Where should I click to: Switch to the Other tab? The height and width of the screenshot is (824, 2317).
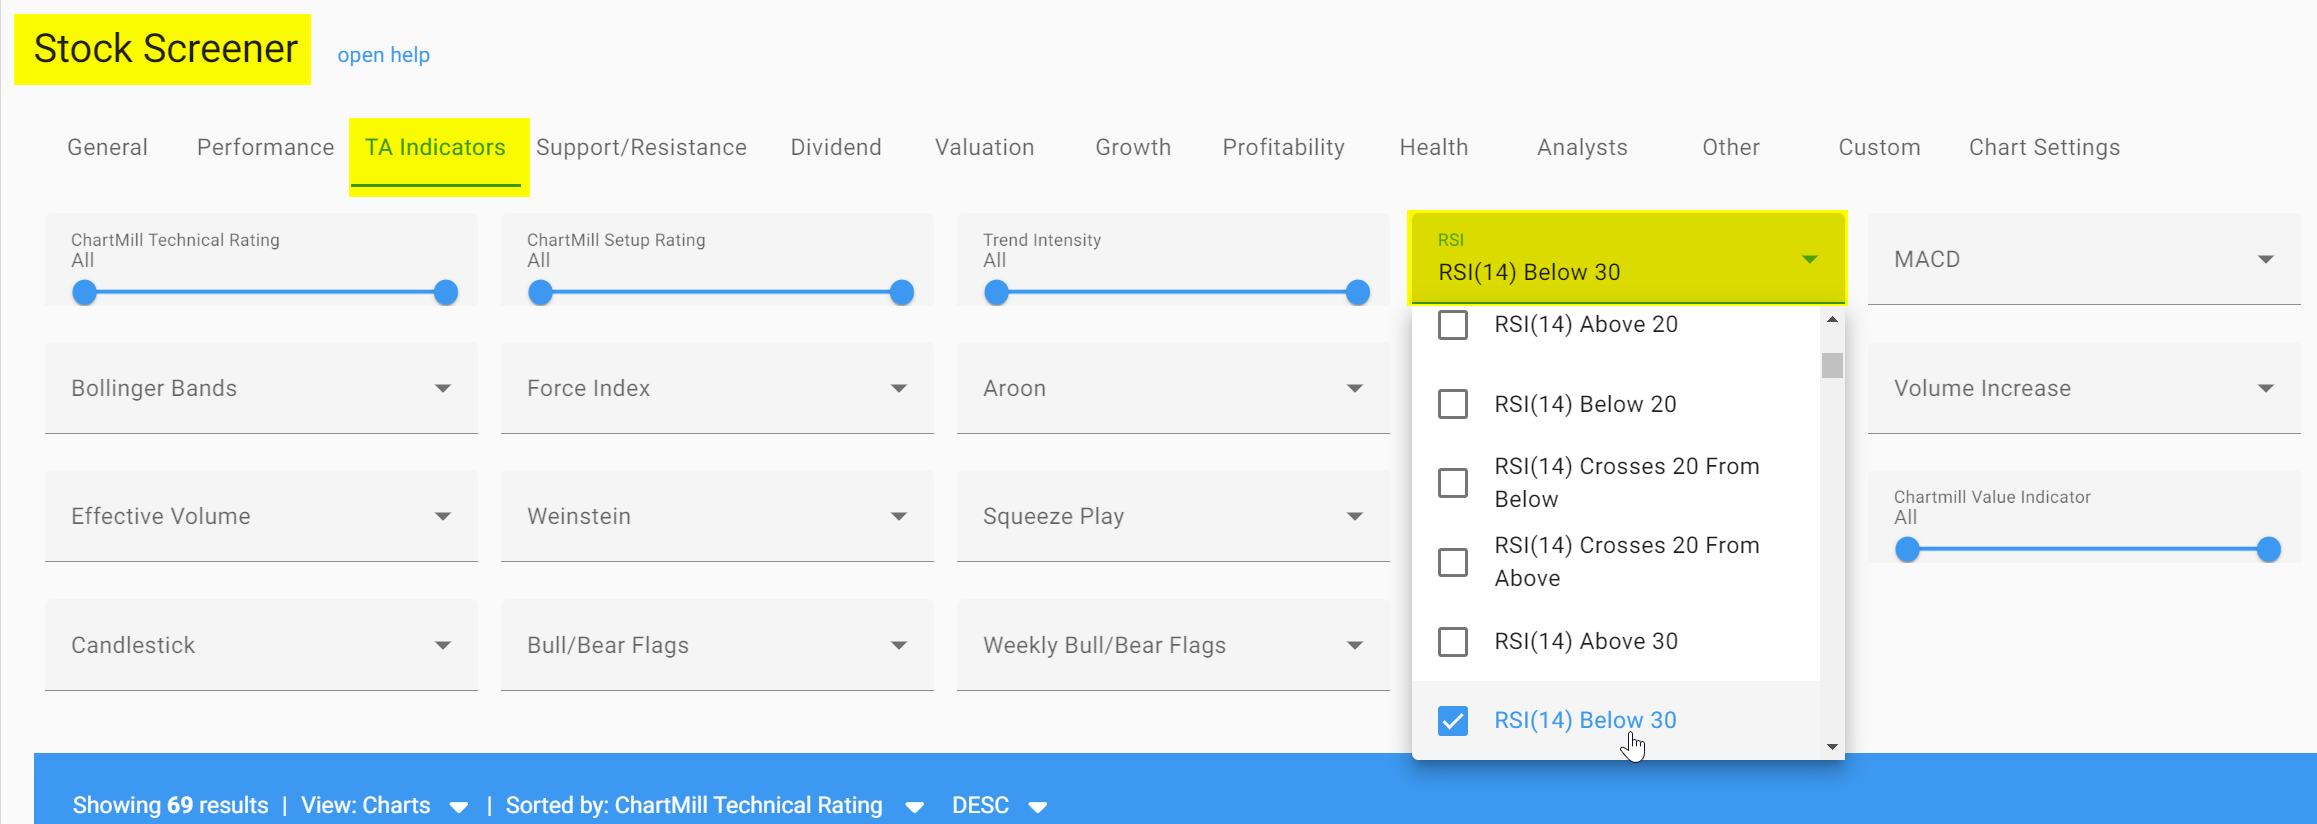point(1730,147)
